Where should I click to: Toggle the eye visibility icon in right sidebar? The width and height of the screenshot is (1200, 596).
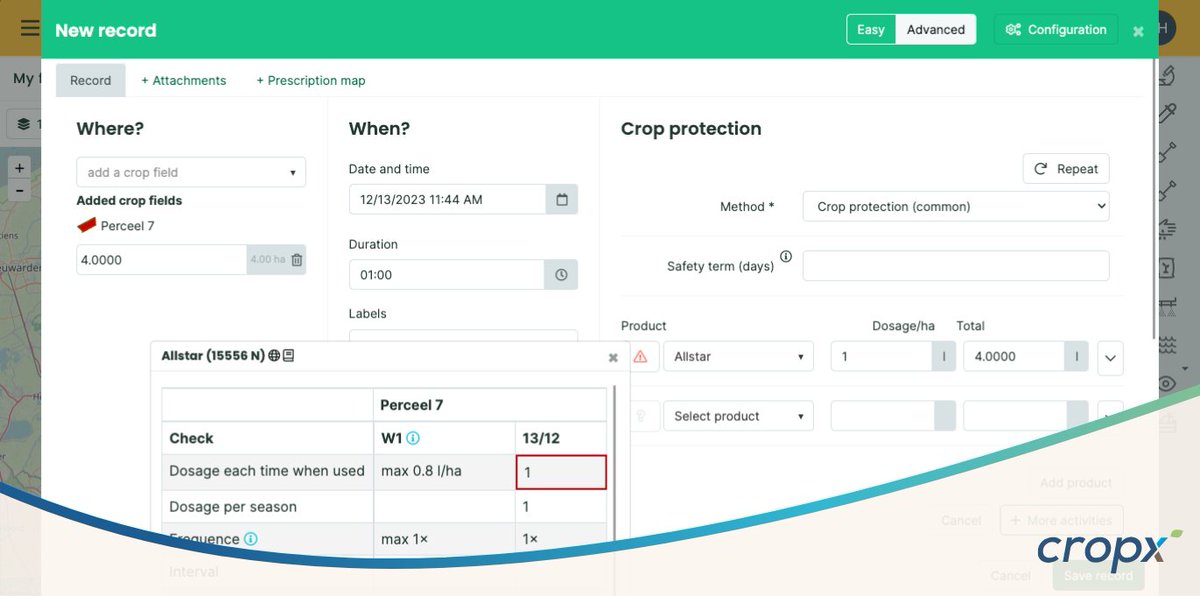(1166, 384)
